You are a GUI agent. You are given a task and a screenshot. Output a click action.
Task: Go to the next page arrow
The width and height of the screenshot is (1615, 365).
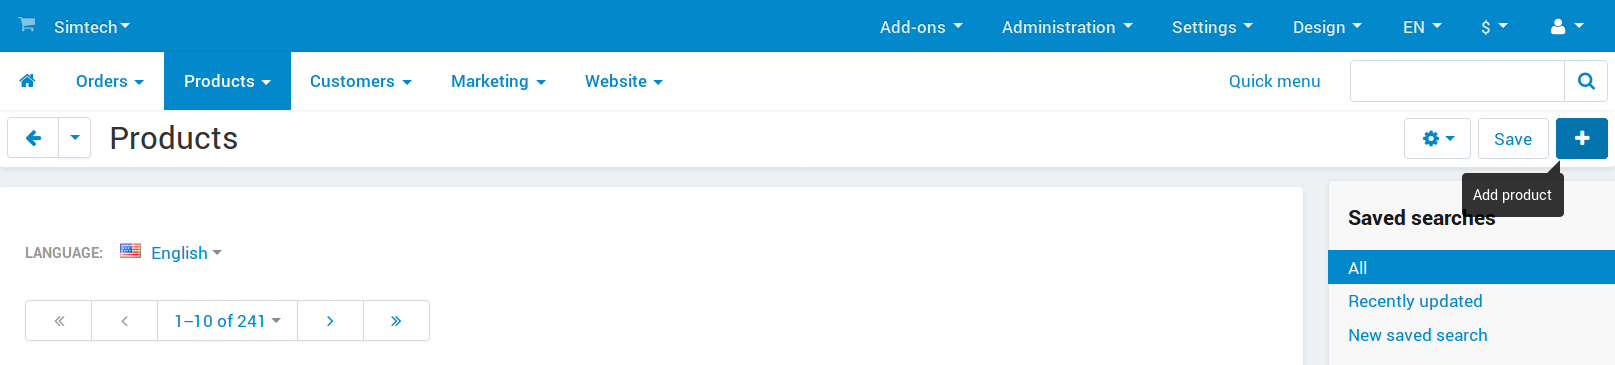pos(330,321)
